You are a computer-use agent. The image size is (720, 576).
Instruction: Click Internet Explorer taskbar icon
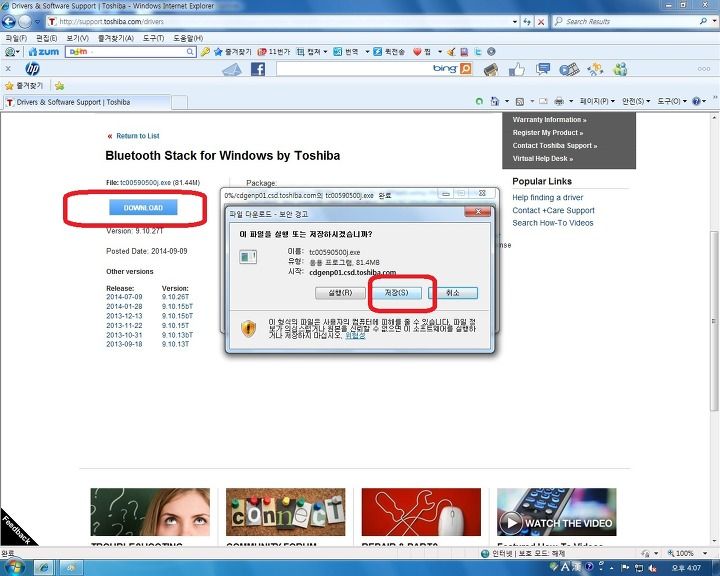(44, 568)
